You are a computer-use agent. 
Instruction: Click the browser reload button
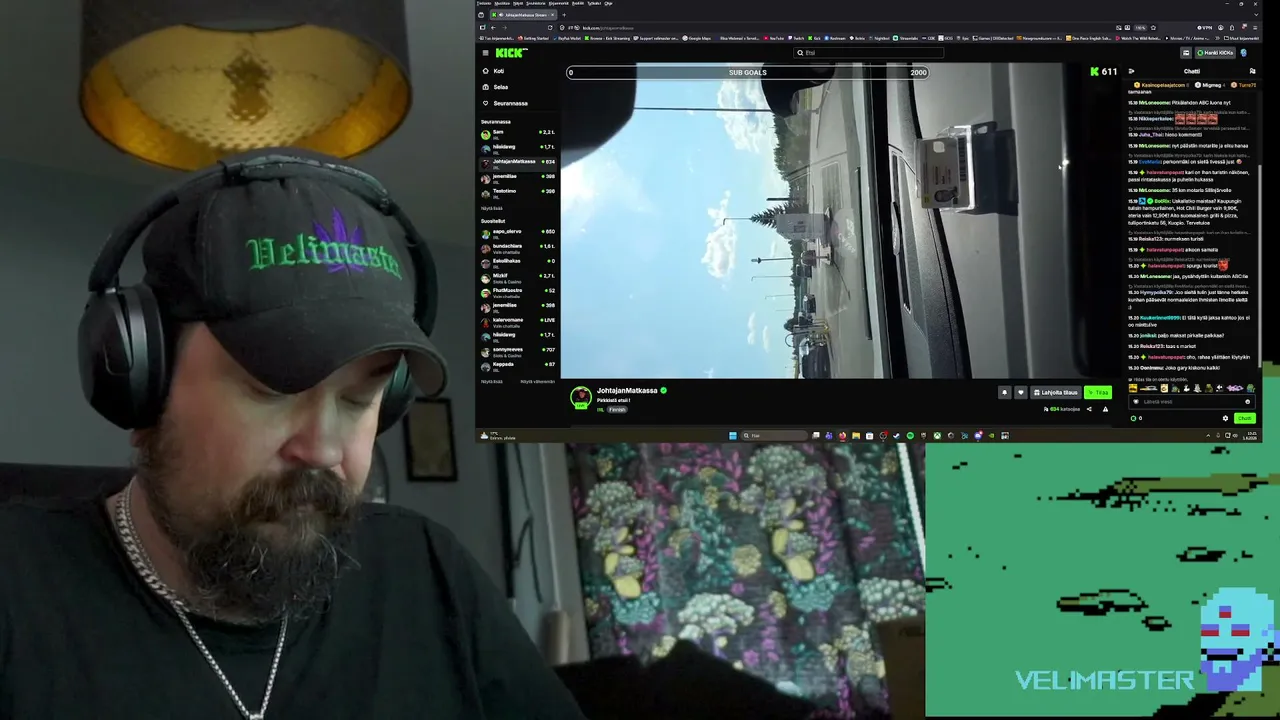[x=550, y=27]
